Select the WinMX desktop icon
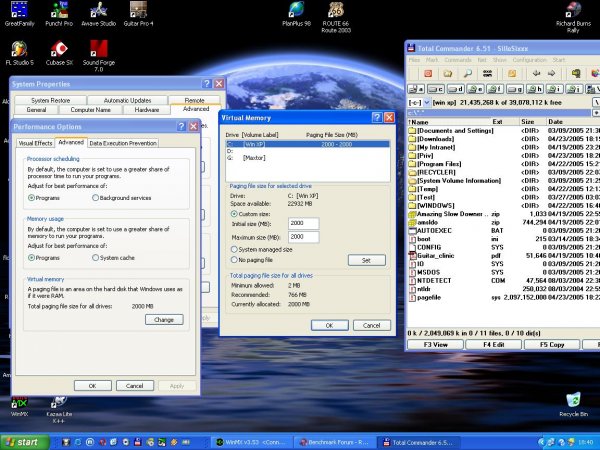Image resolution: width=600 pixels, height=450 pixels. click(19, 406)
